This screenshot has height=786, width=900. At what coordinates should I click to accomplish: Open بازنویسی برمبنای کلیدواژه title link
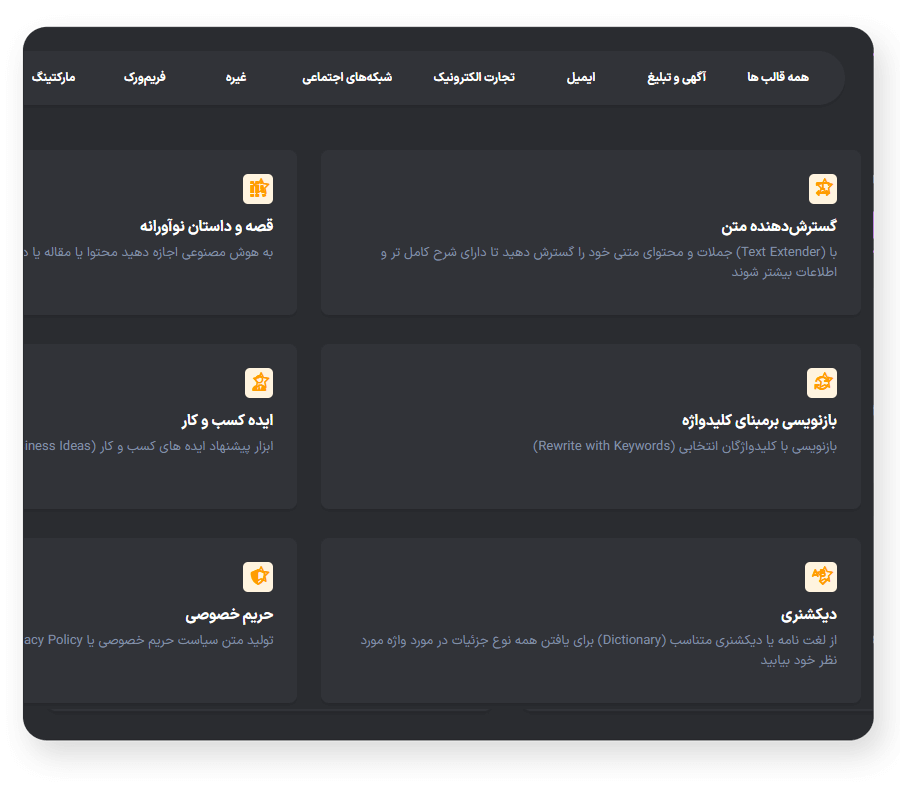[759, 421]
